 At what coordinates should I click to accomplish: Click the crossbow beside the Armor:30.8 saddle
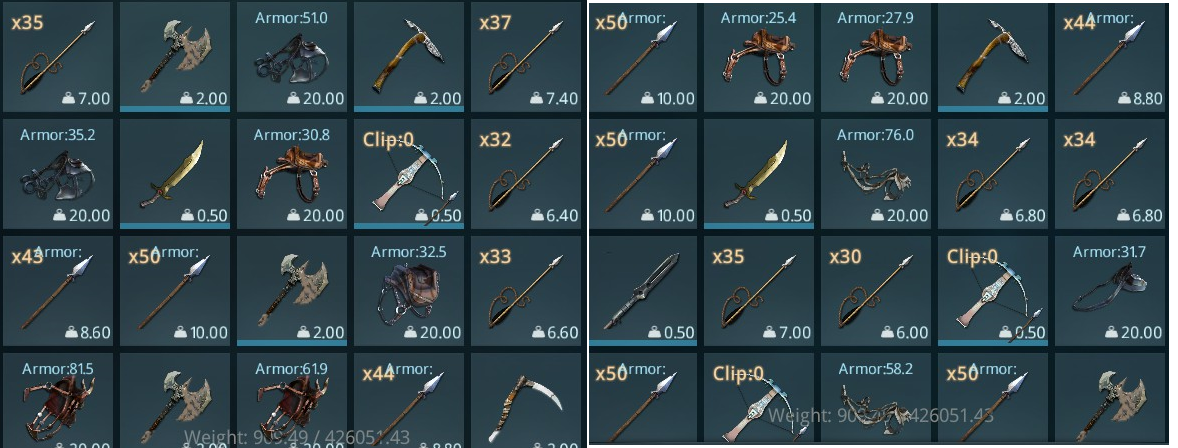[409, 174]
